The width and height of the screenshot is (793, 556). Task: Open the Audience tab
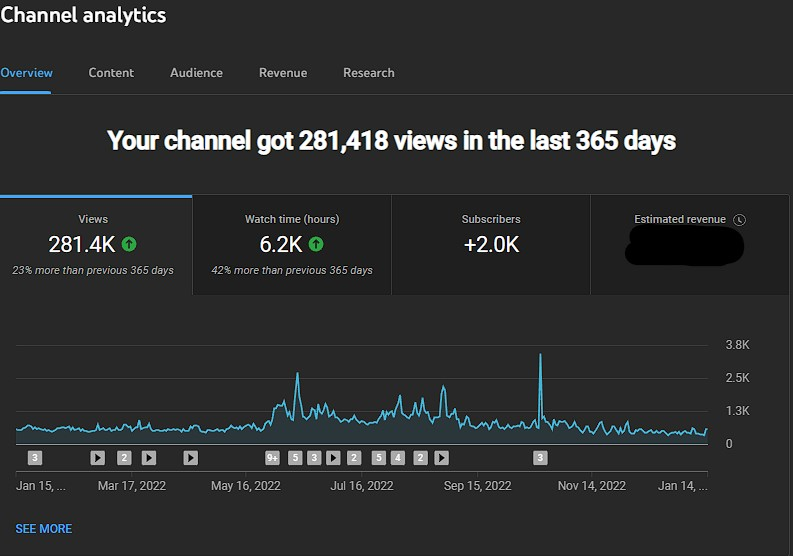point(196,73)
